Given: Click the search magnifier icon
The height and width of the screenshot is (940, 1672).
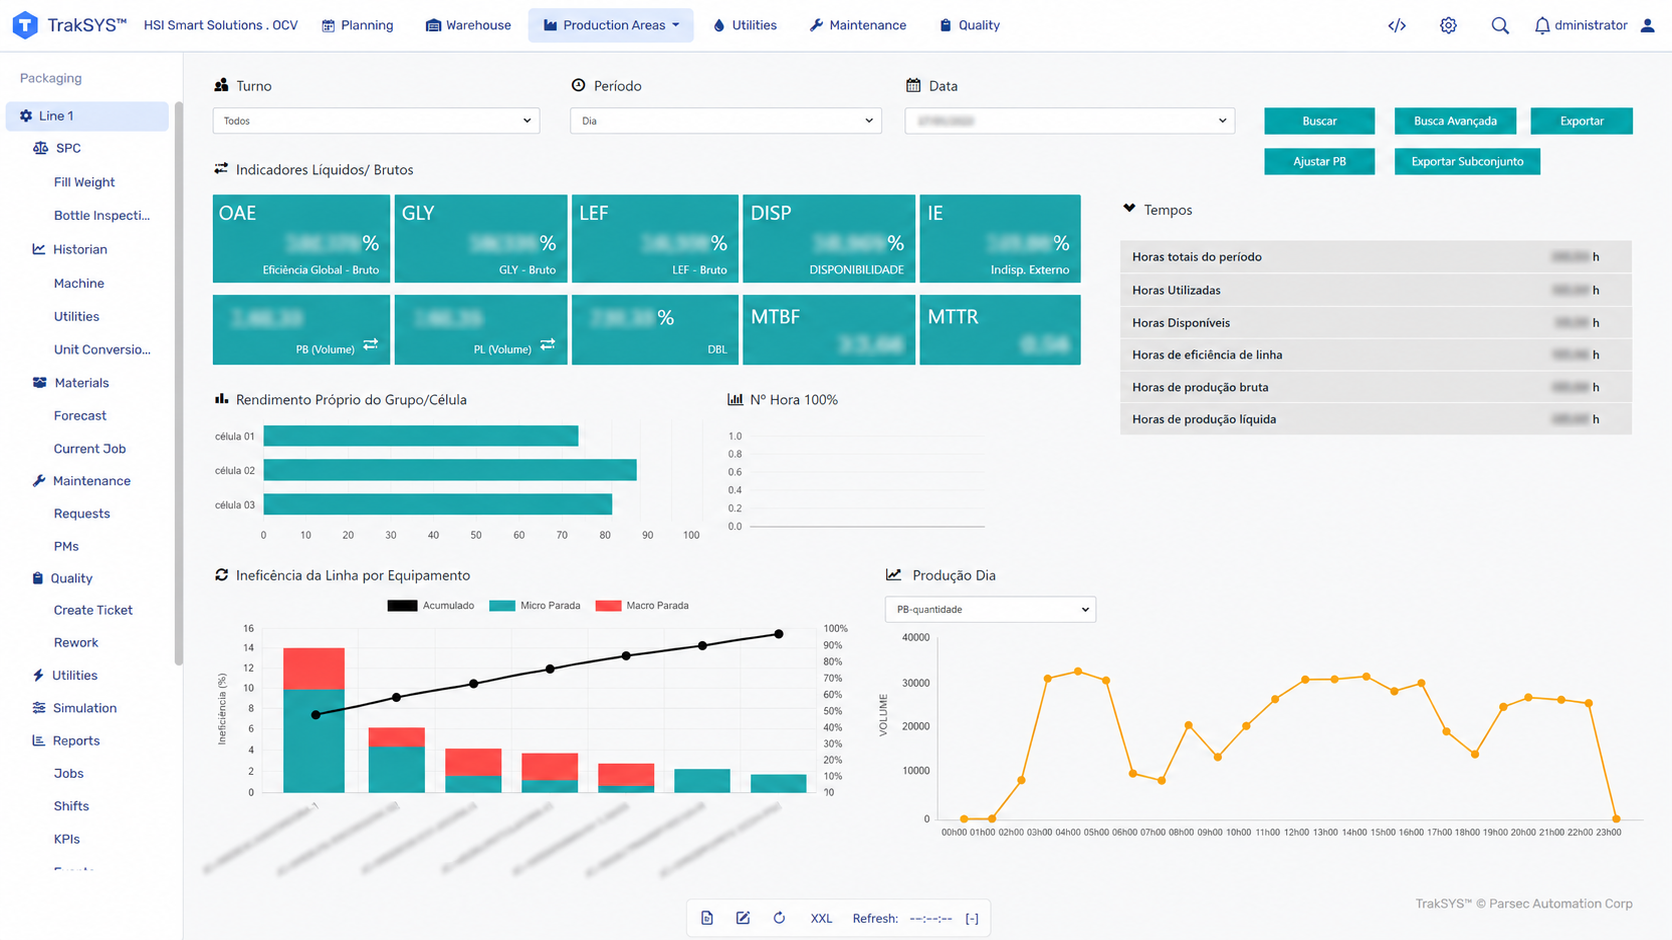Looking at the screenshot, I should pos(1500,25).
